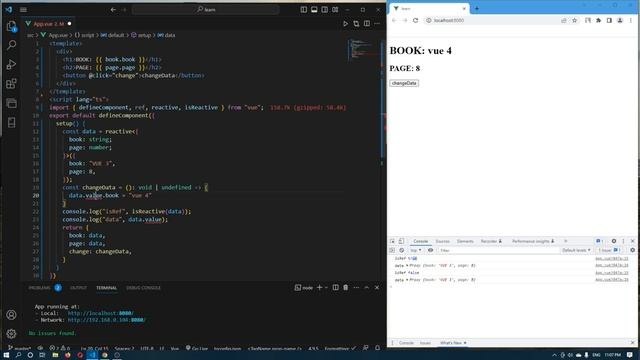This screenshot has width=640, height=360.
Task: Open notifications bell in status bar
Action: [x=378, y=348]
